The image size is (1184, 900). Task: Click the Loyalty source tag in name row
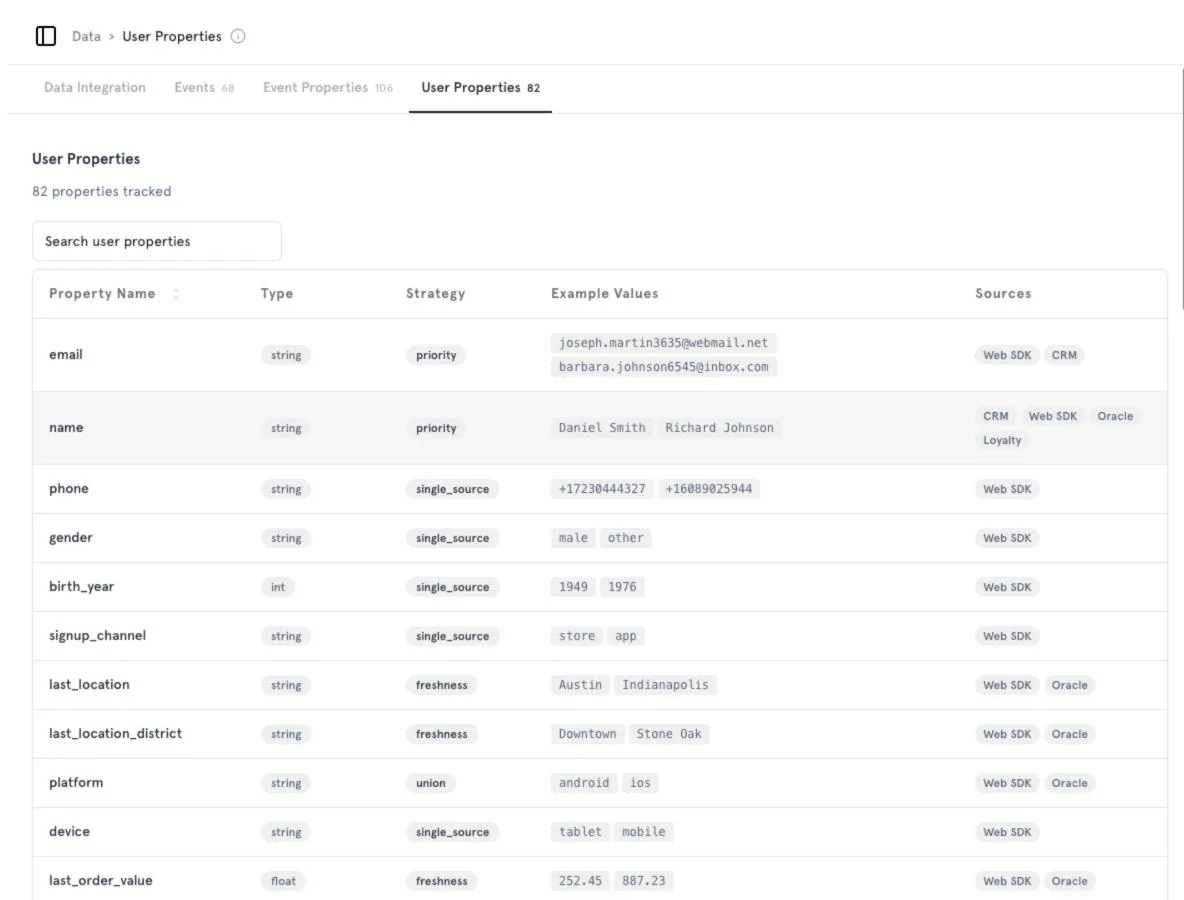pos(1002,440)
